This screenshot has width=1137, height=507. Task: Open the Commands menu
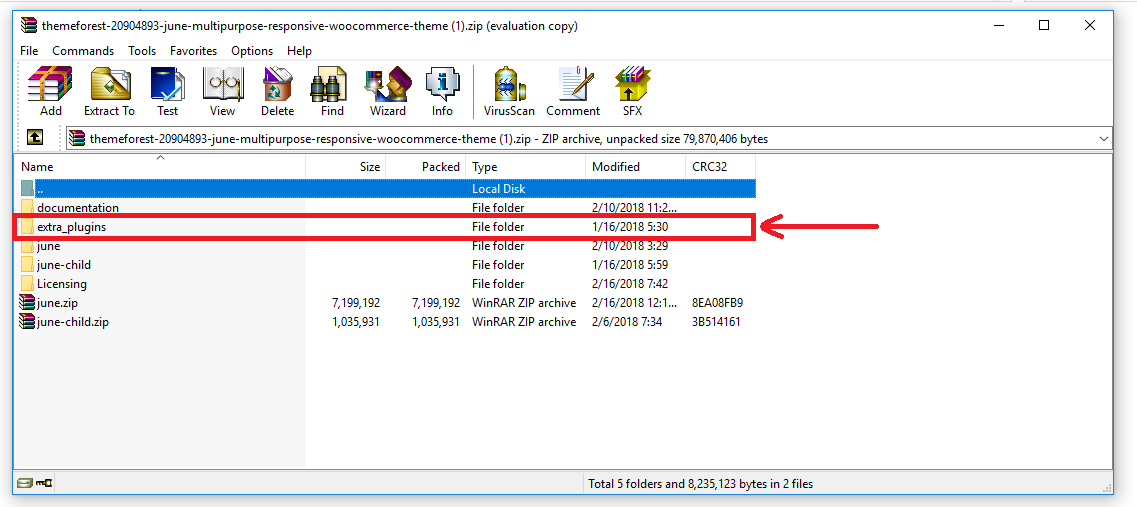click(83, 51)
